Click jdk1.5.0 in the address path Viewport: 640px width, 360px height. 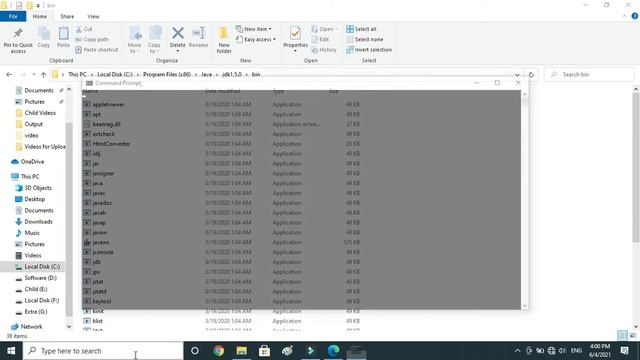point(232,74)
